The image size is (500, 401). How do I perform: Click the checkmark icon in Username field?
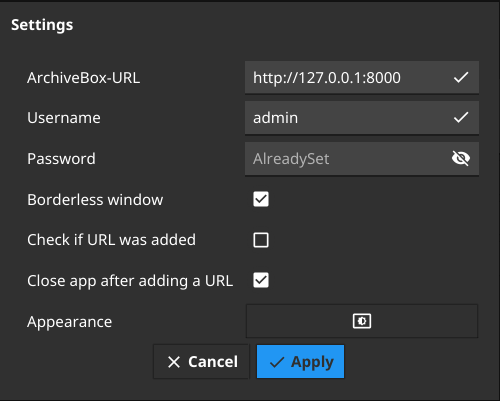(x=461, y=117)
